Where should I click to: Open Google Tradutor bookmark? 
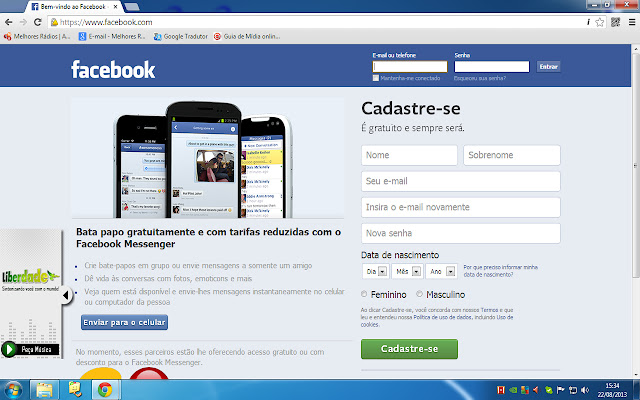(x=181, y=36)
